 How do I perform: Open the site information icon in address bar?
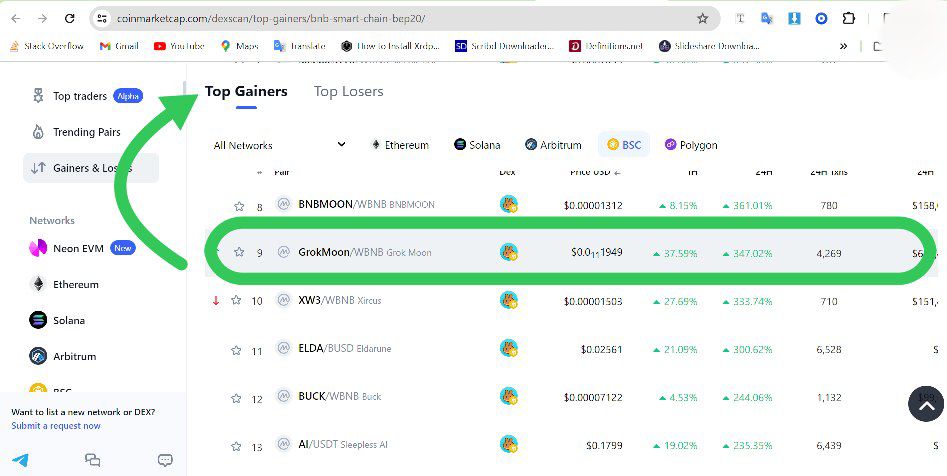click(102, 19)
